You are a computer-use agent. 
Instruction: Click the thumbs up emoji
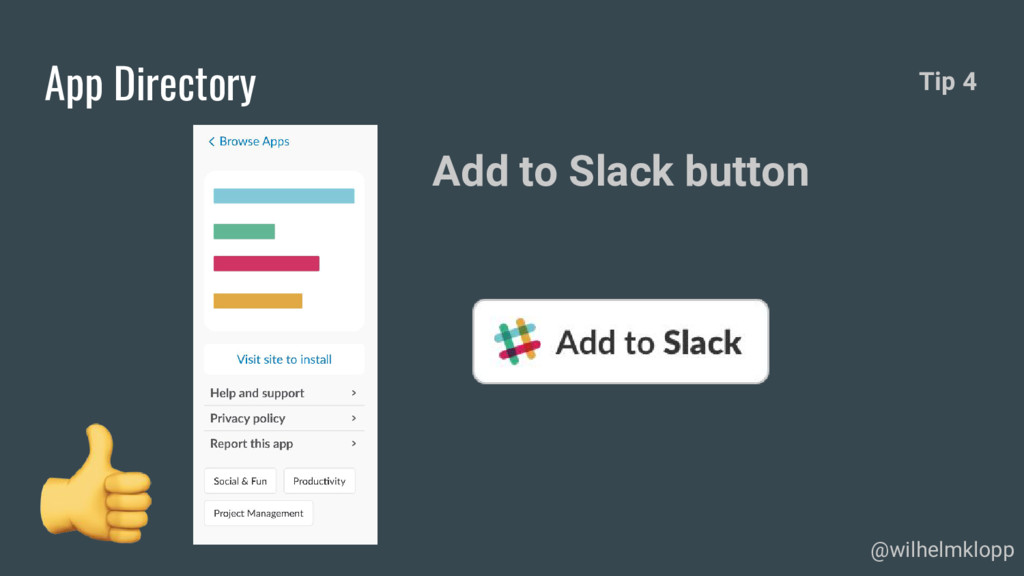point(96,483)
